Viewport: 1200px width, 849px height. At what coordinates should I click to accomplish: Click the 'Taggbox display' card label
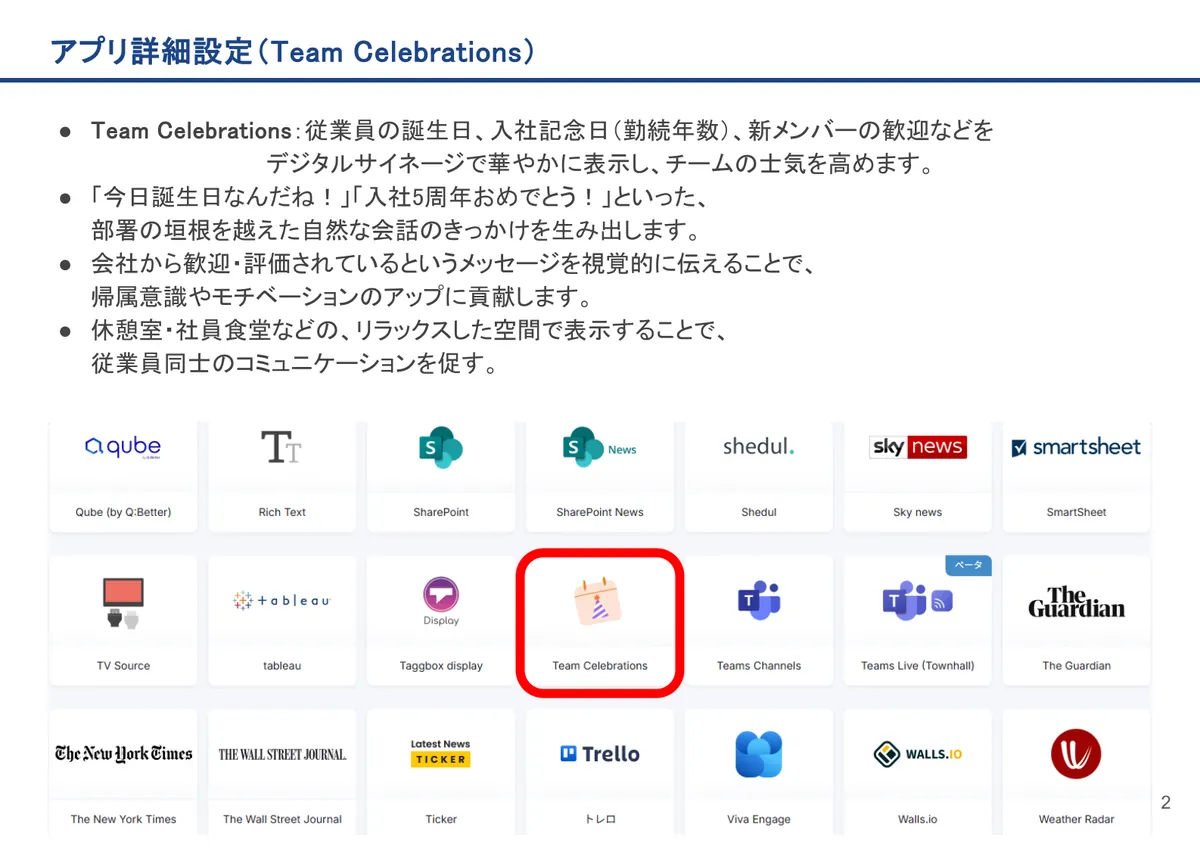(441, 666)
